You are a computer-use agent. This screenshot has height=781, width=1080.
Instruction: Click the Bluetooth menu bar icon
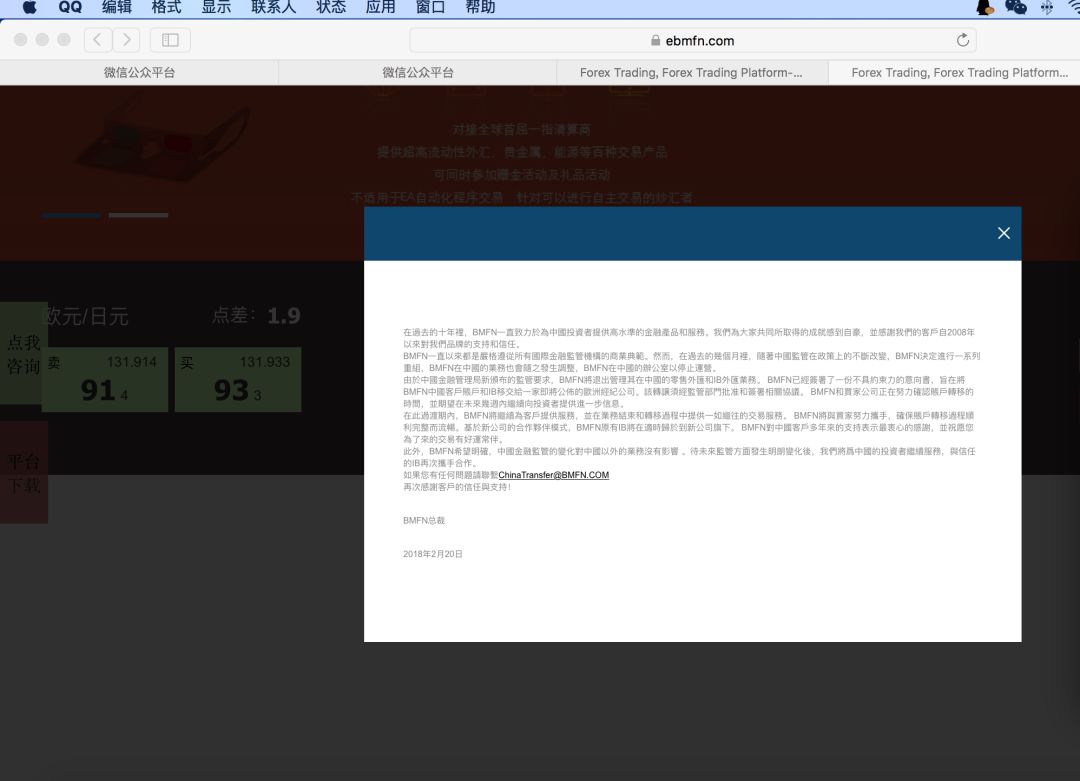click(x=1046, y=8)
